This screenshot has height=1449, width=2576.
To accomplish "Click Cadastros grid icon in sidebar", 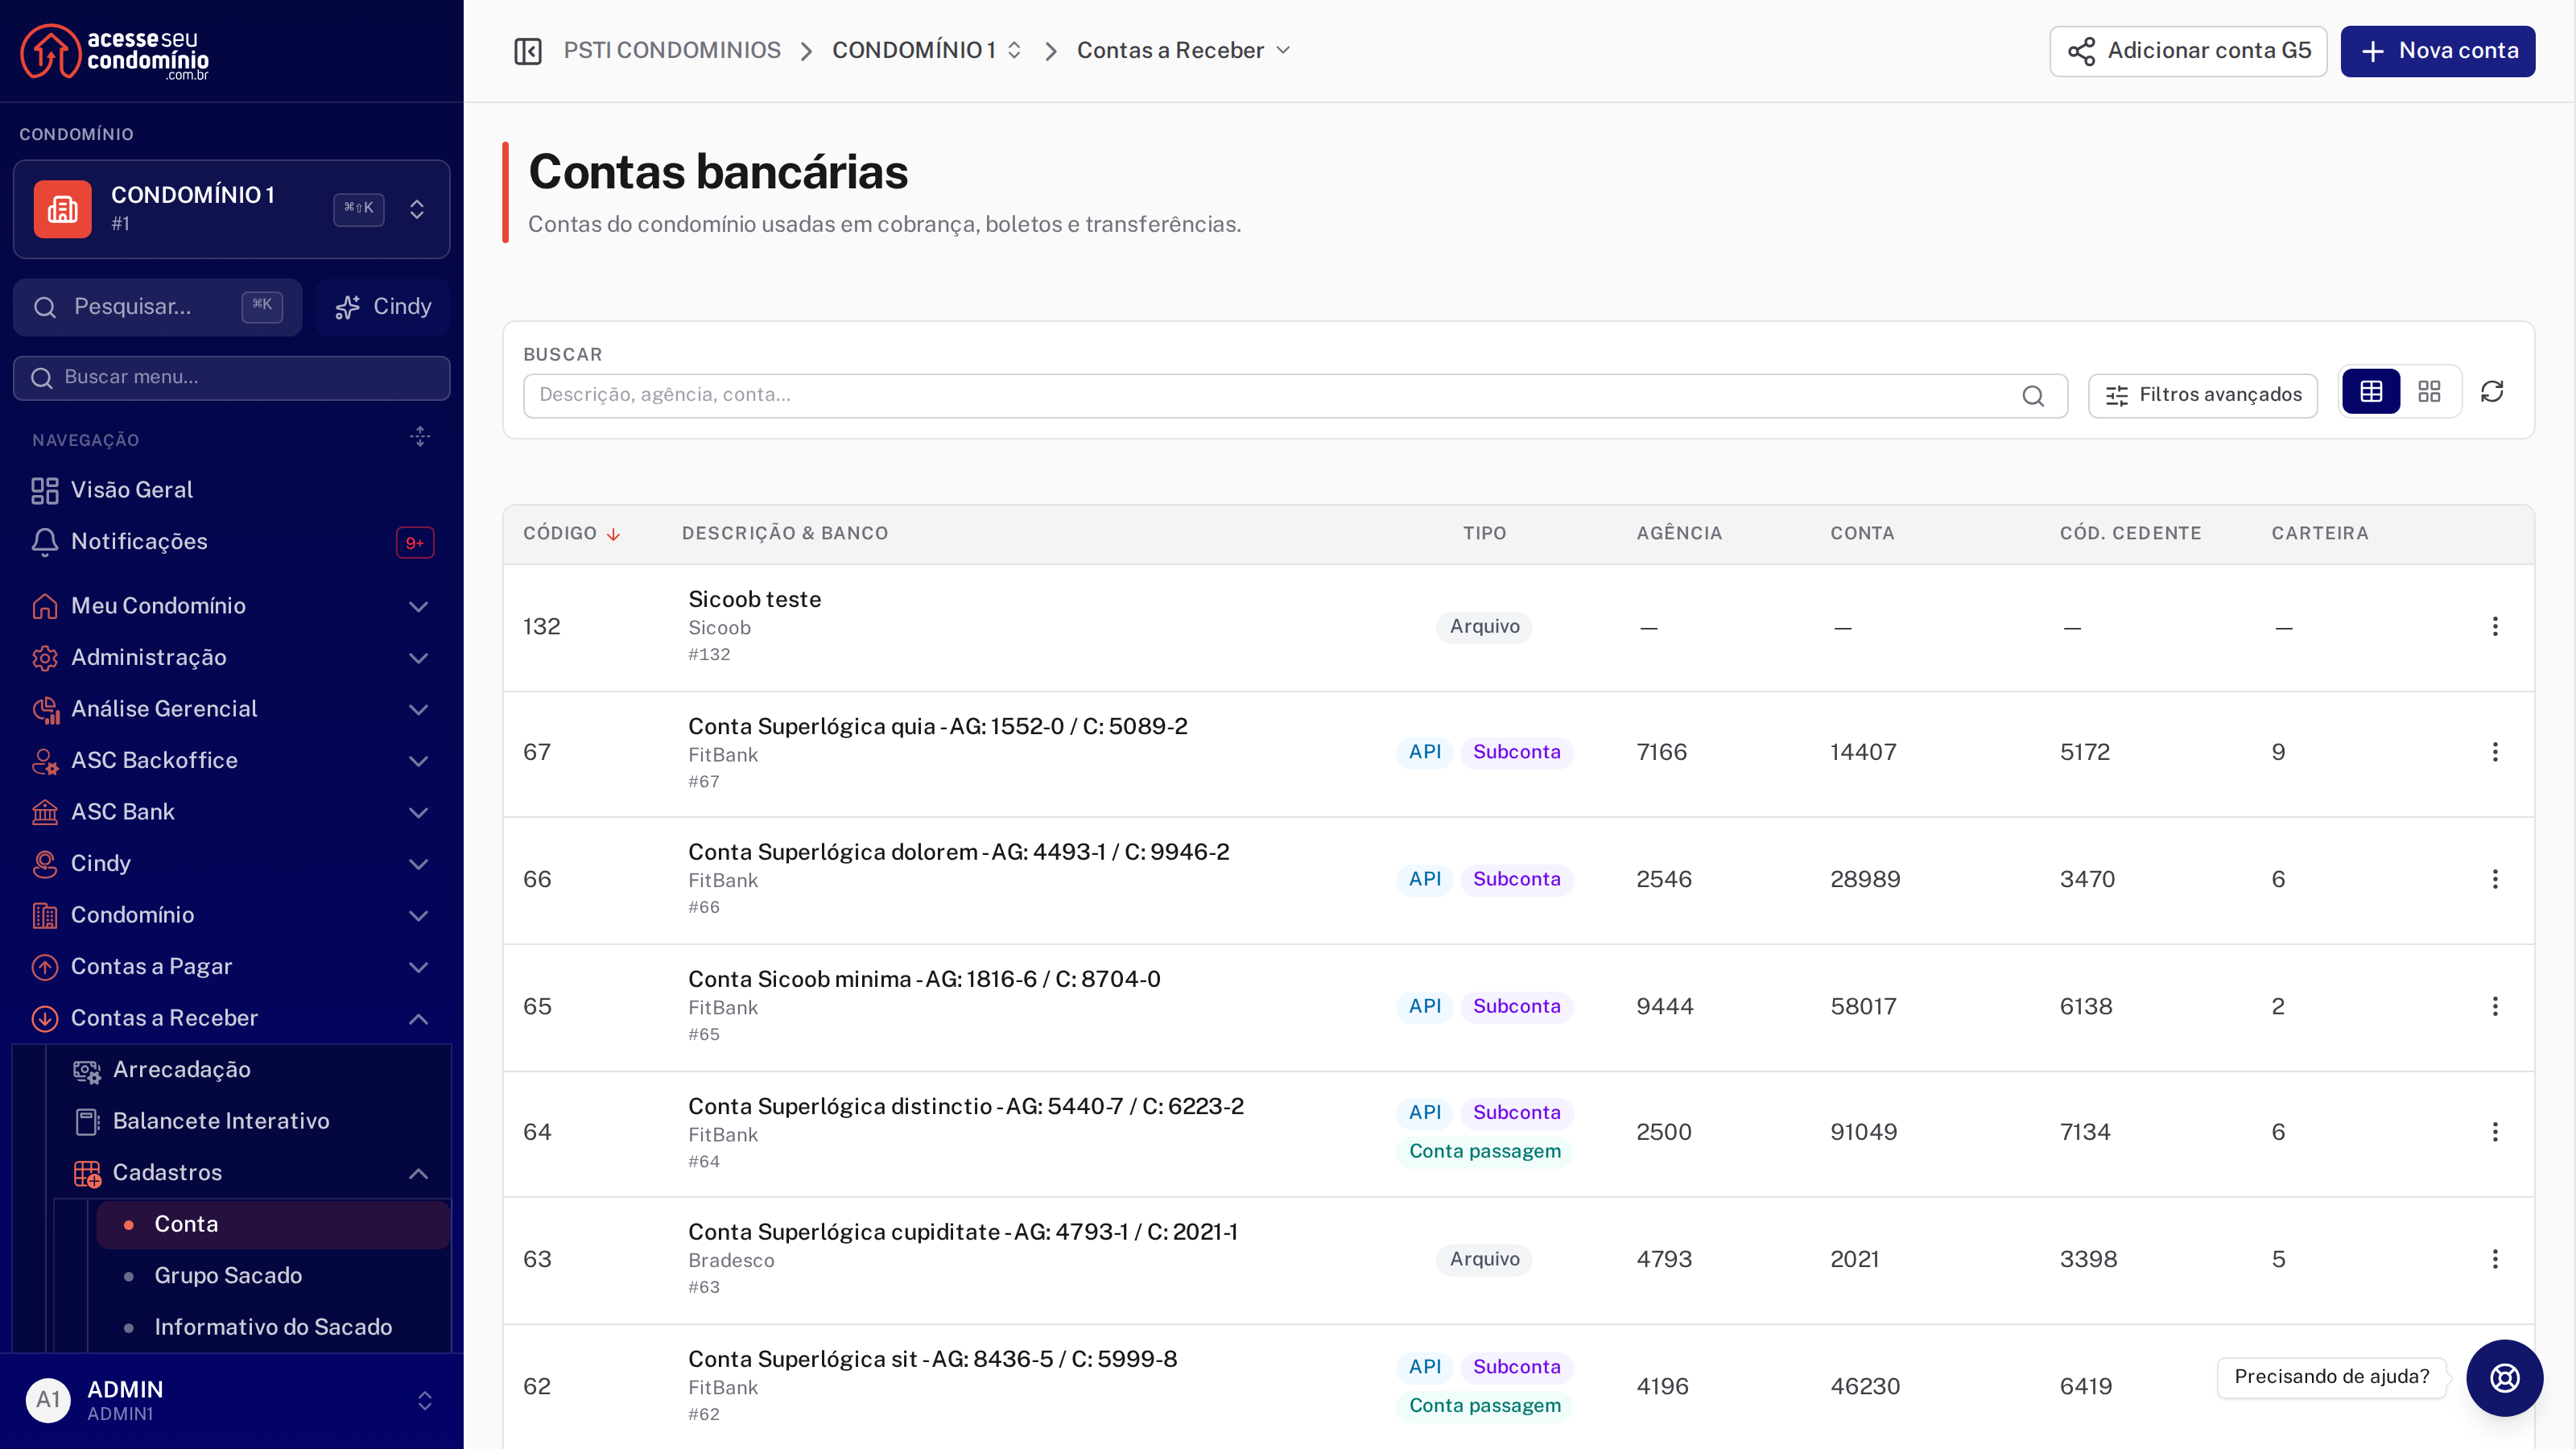I will pos(87,1174).
